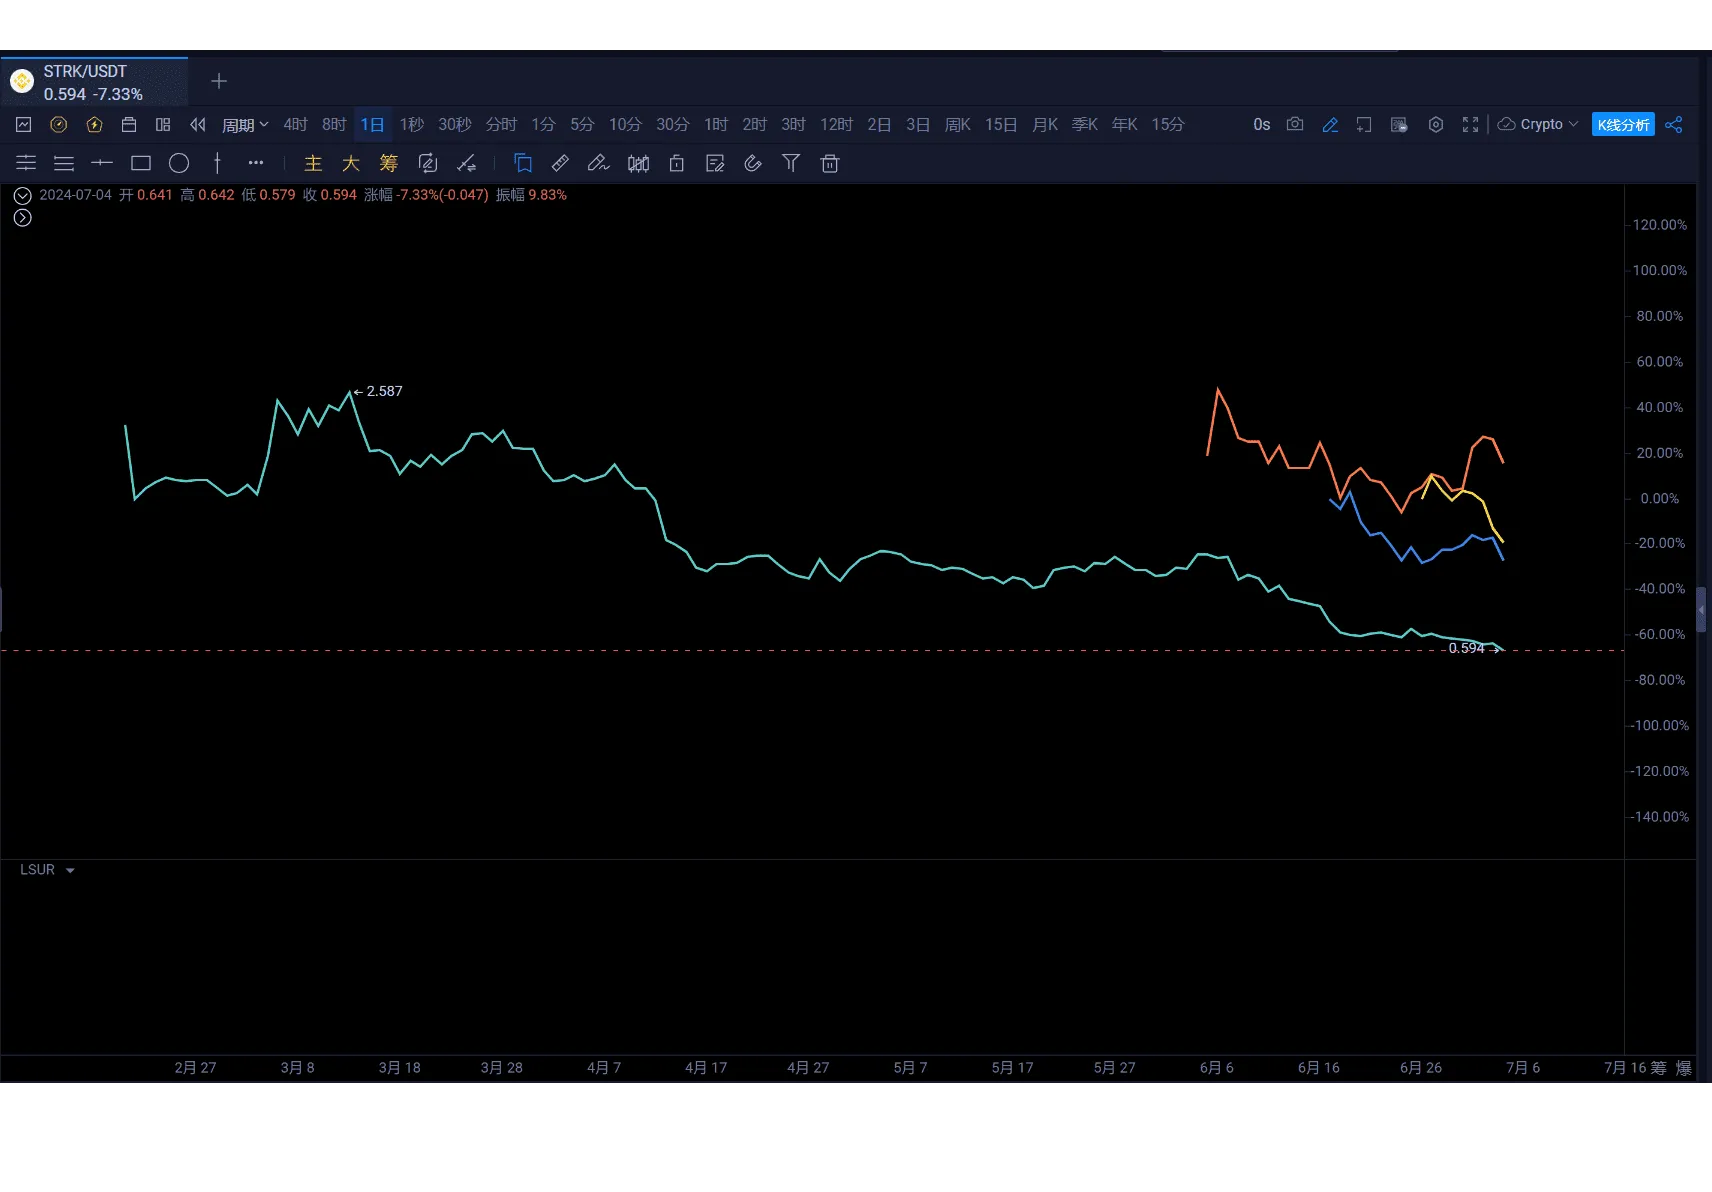Toggle the 筹 chip distribution overlay
The width and height of the screenshot is (1712, 1192).
[x=389, y=163]
